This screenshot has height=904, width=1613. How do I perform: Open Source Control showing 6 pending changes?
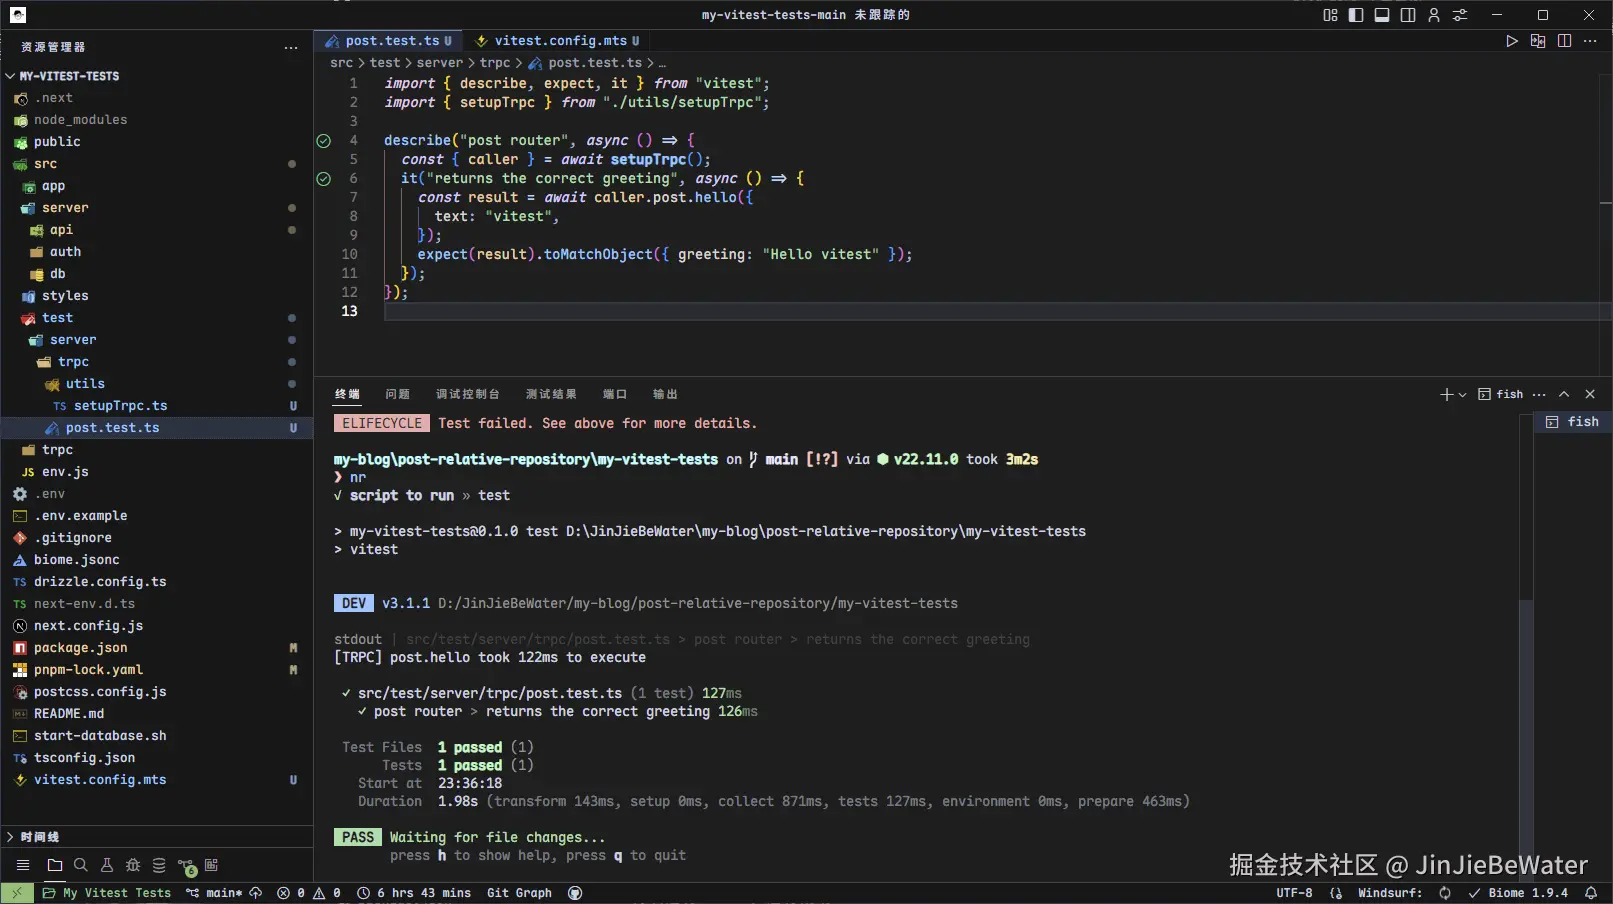pyautogui.click(x=186, y=865)
